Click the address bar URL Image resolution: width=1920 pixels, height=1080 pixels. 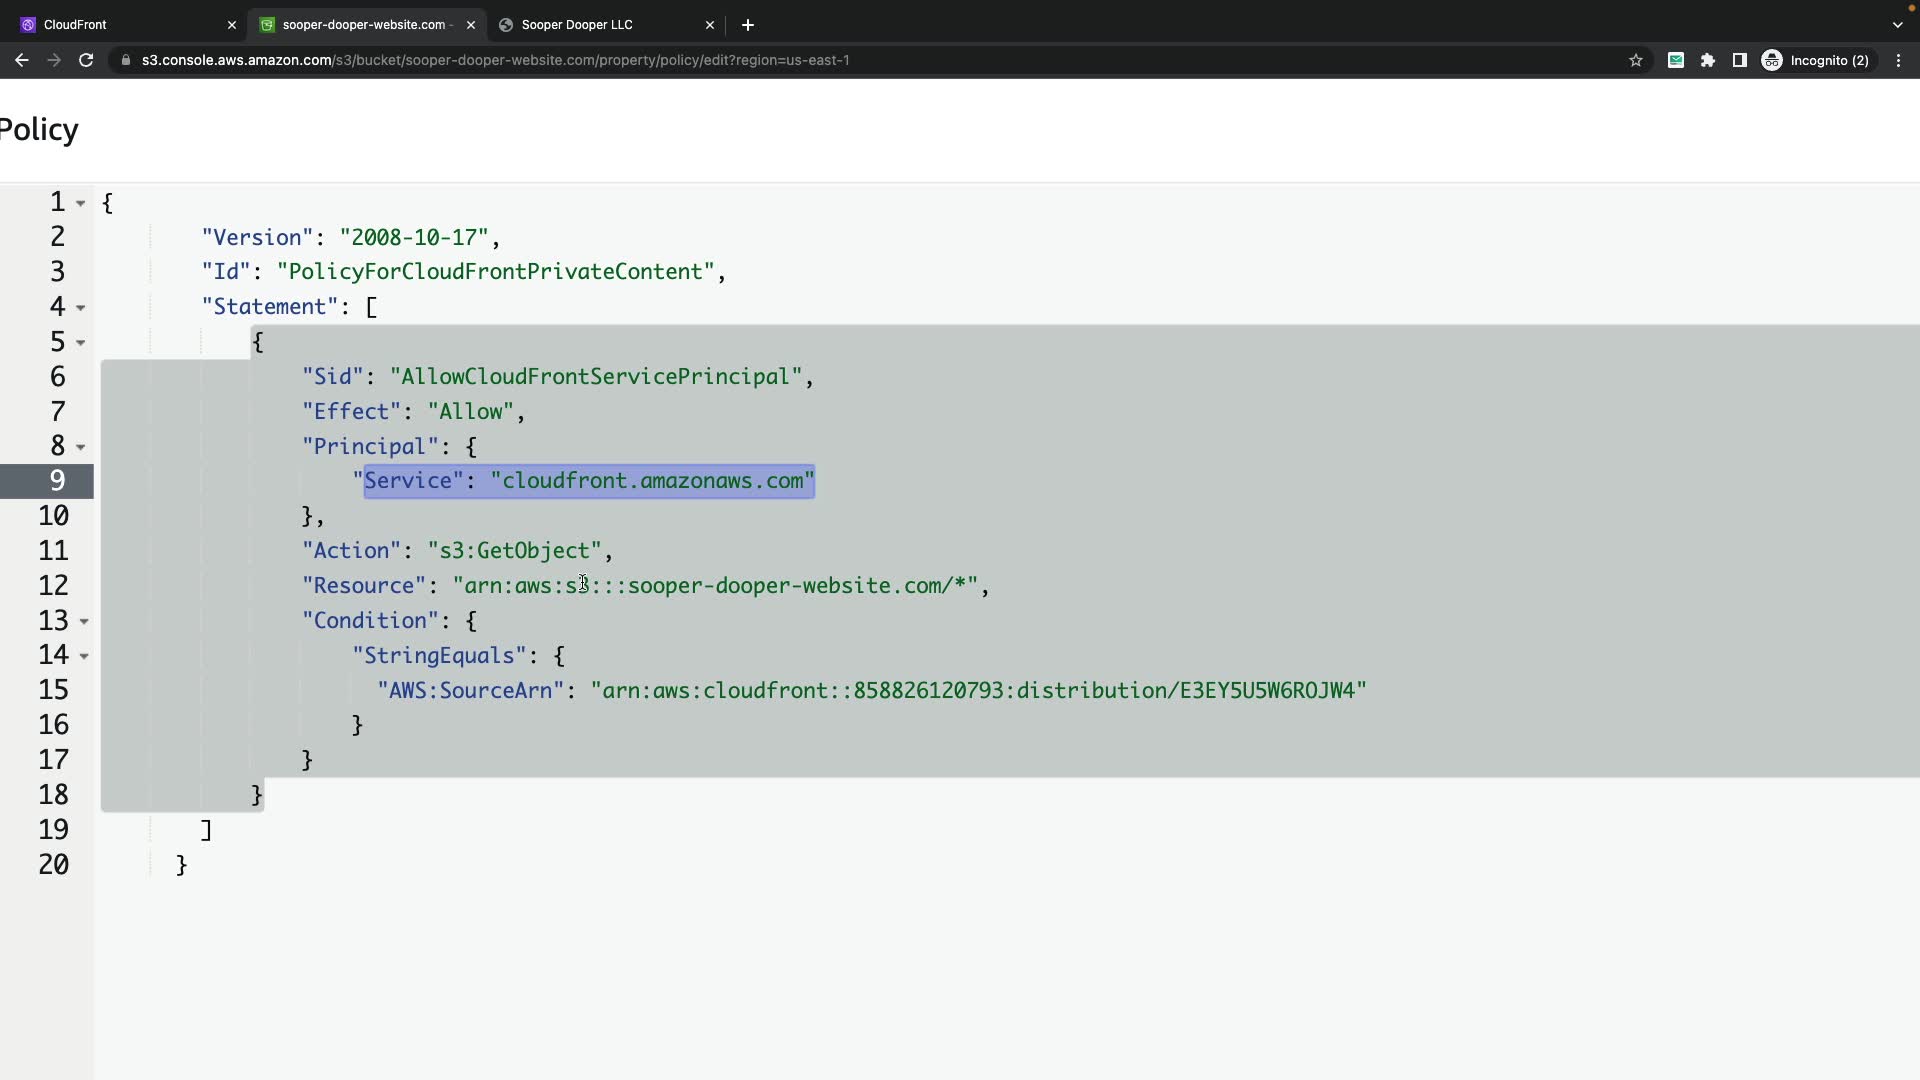[495, 60]
